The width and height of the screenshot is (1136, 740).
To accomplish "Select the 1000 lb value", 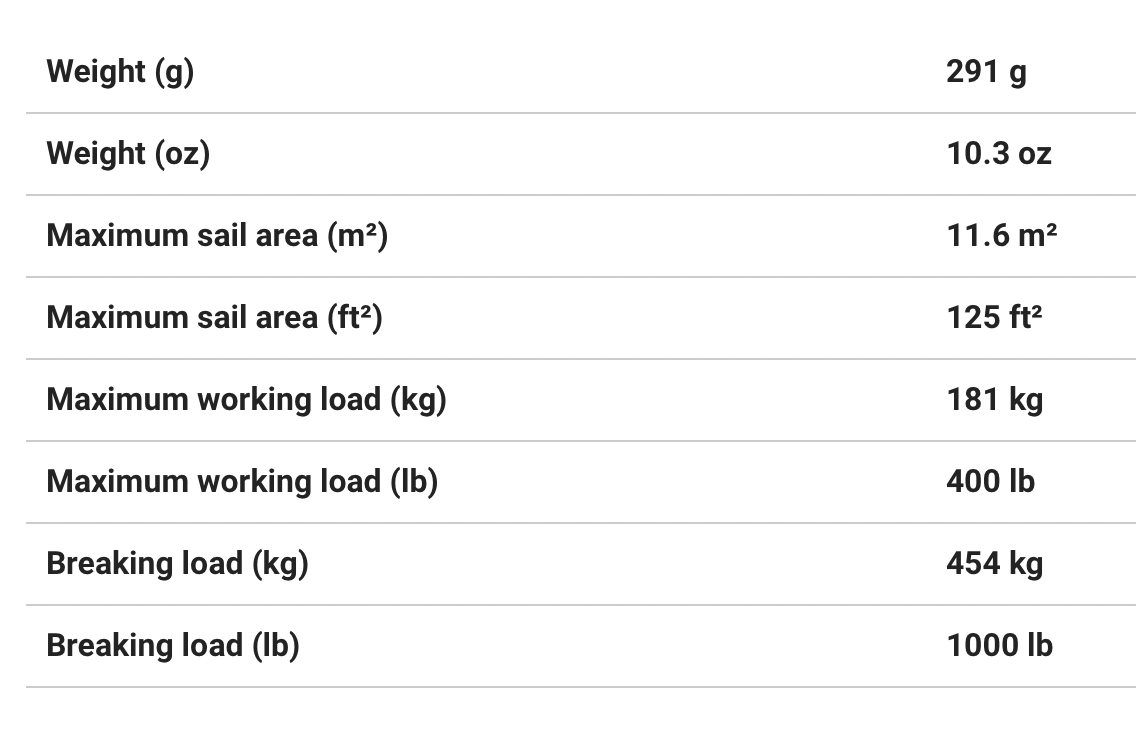I will tap(999, 646).
